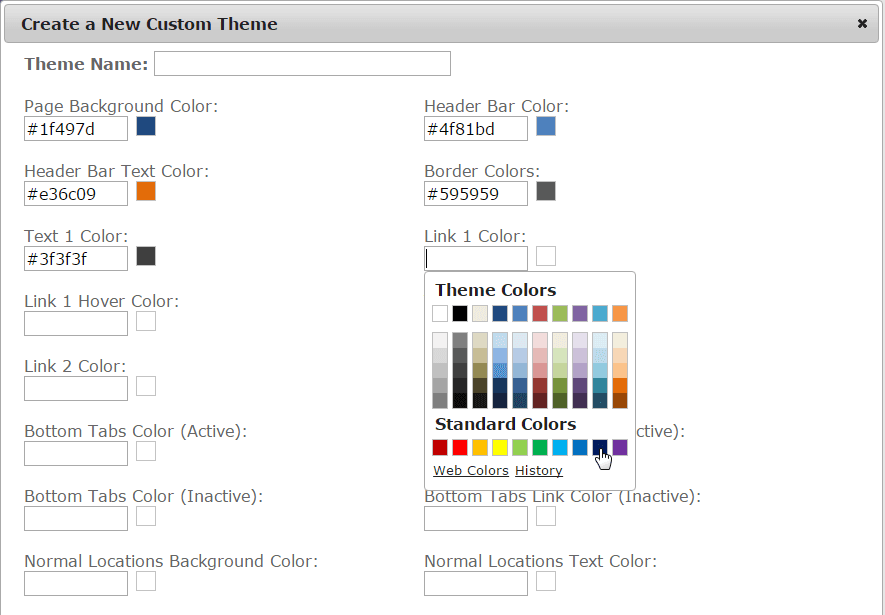The image size is (885, 615).
Task: Open the Bottom Tabs Color (Active) swatch
Action: [146, 451]
